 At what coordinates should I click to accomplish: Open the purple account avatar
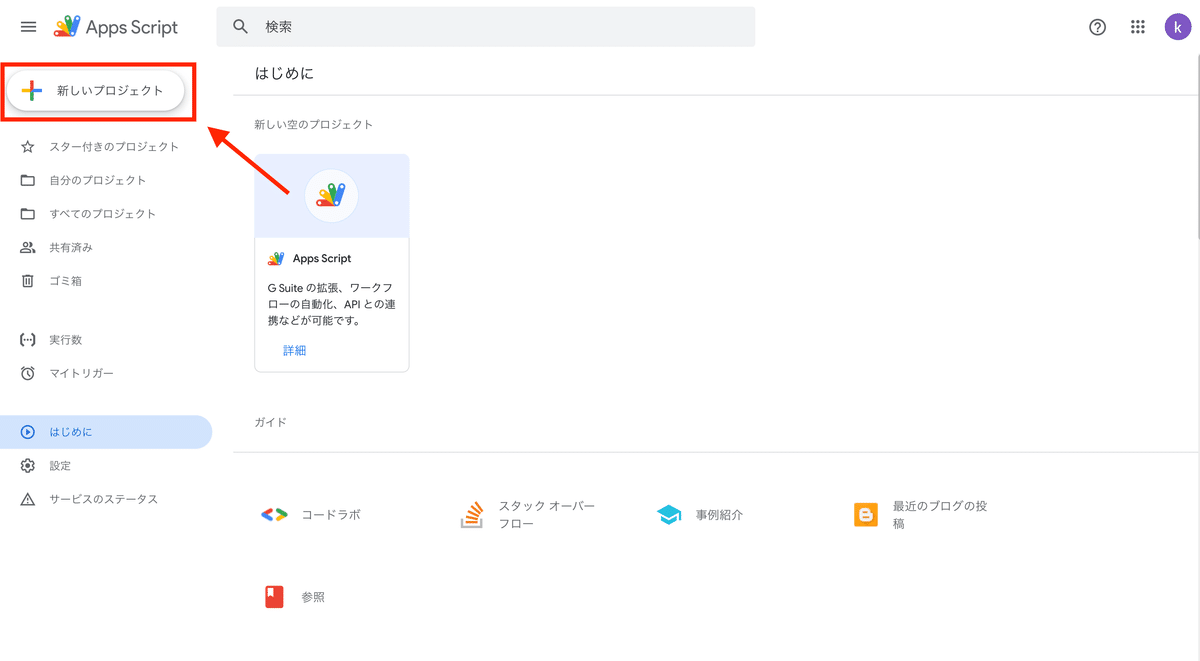(x=1177, y=27)
